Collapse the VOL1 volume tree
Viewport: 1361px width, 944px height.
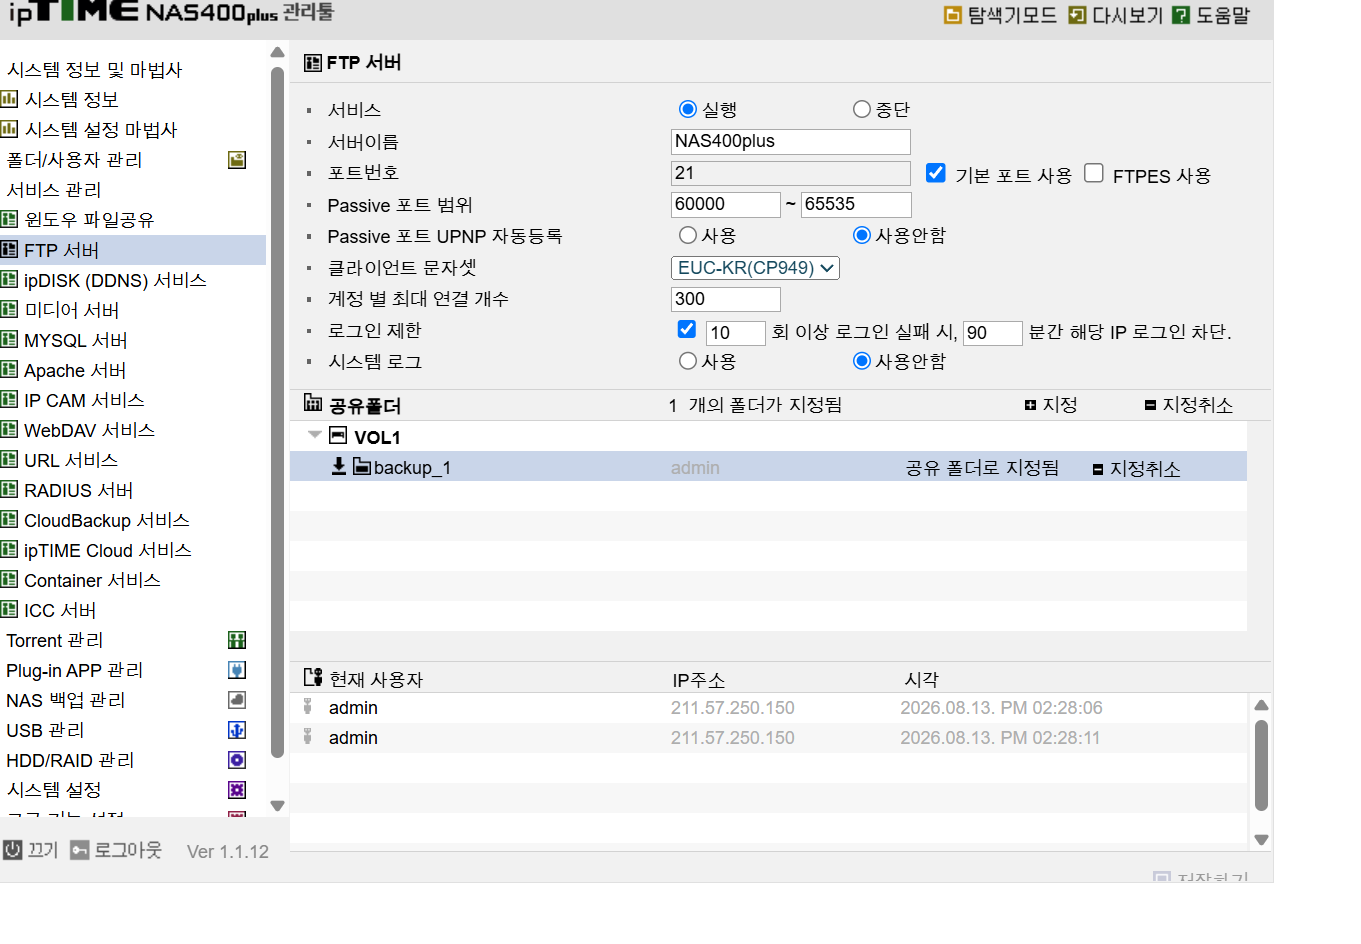(315, 435)
